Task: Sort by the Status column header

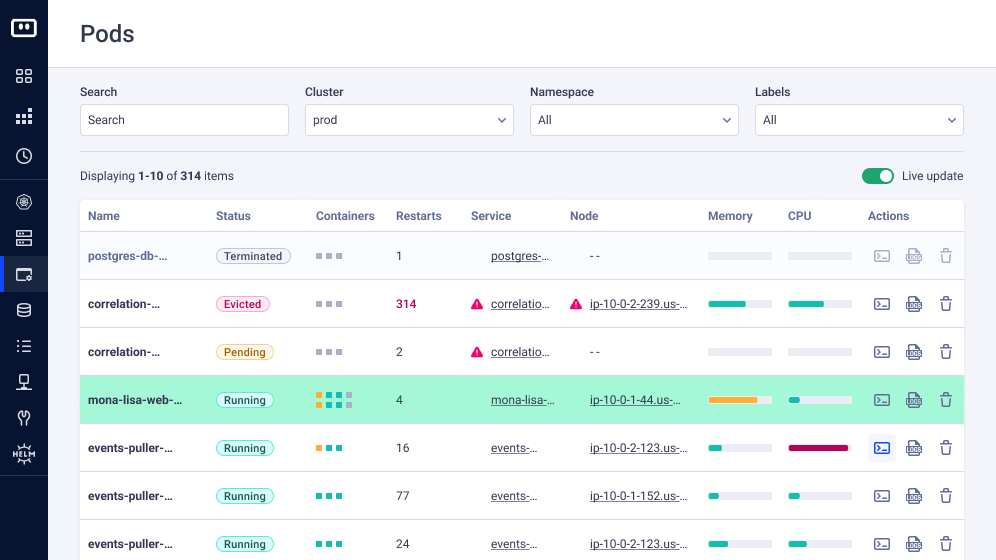Action: pyautogui.click(x=233, y=216)
